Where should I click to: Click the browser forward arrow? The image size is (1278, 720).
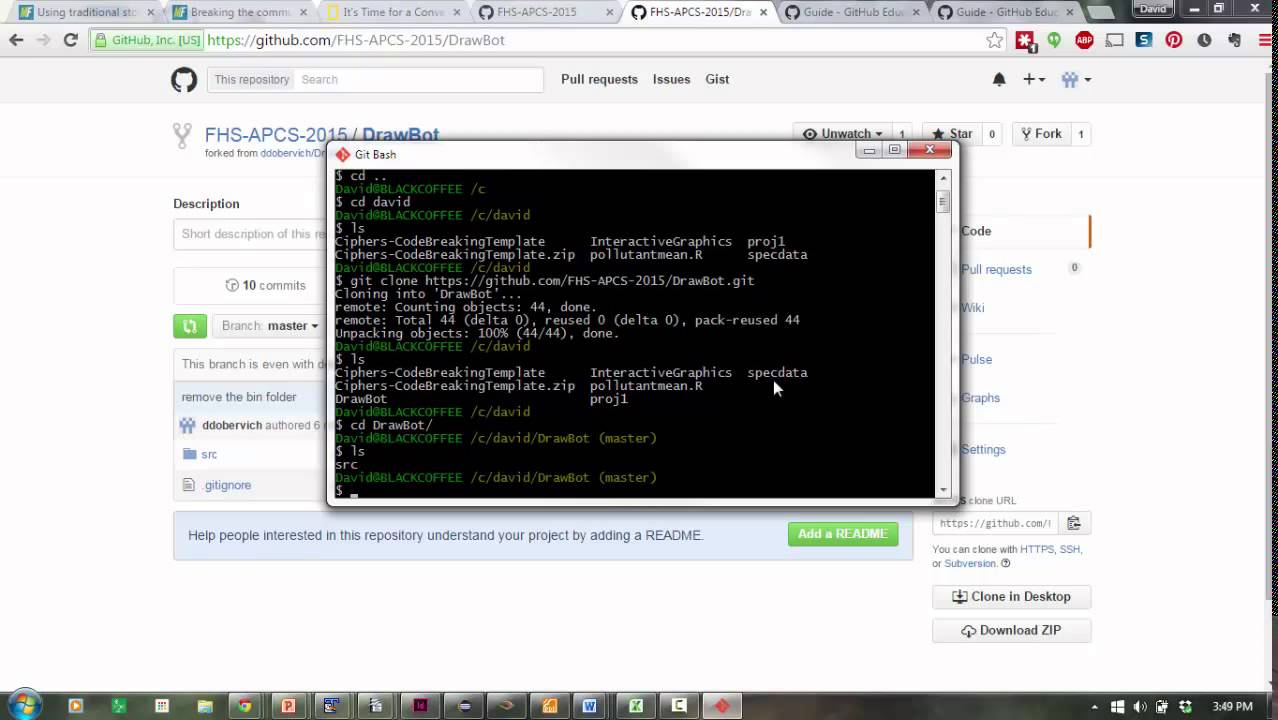[x=43, y=40]
